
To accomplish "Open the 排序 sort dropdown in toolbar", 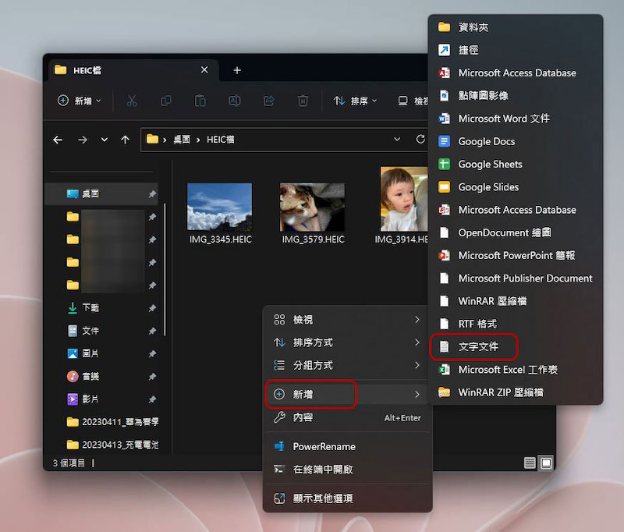I will tap(357, 101).
